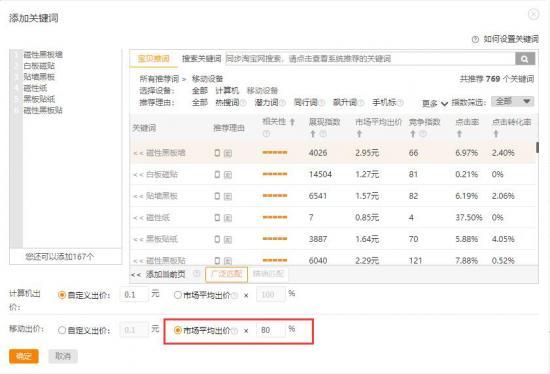Filter 推荐理由 by 同行词
The image size is (550, 374).
pos(306,102)
